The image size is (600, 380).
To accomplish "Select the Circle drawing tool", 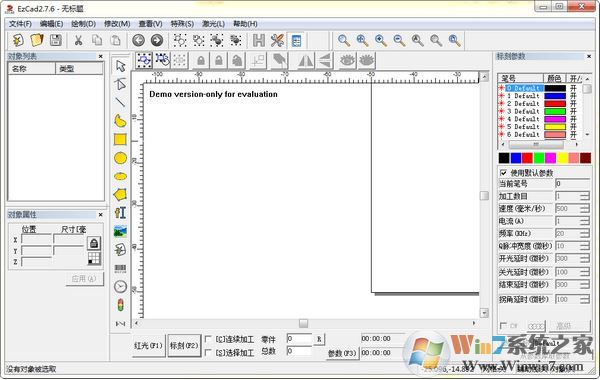I will (120, 158).
